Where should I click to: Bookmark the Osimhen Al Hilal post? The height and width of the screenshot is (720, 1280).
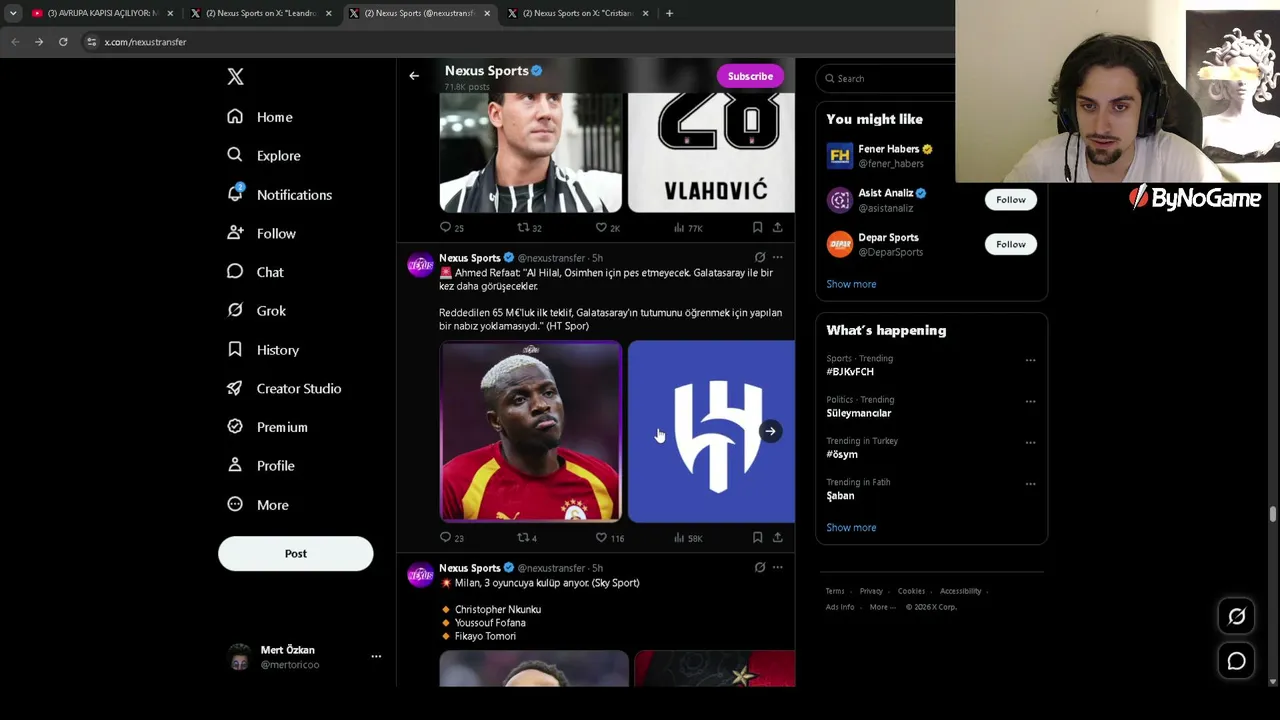[x=757, y=538]
